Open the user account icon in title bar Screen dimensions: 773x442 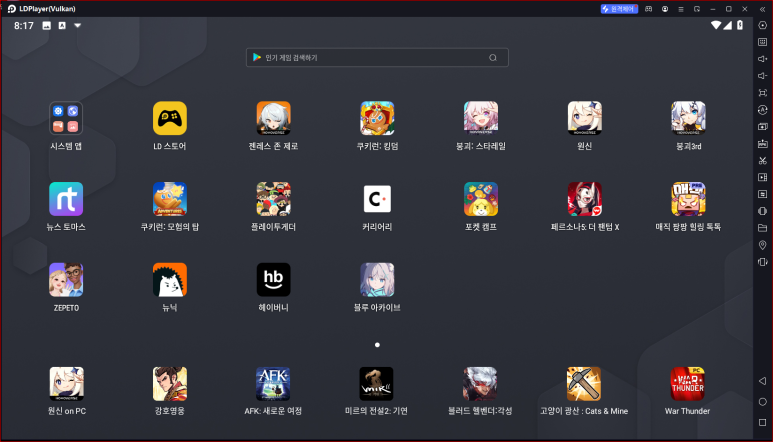coord(665,9)
